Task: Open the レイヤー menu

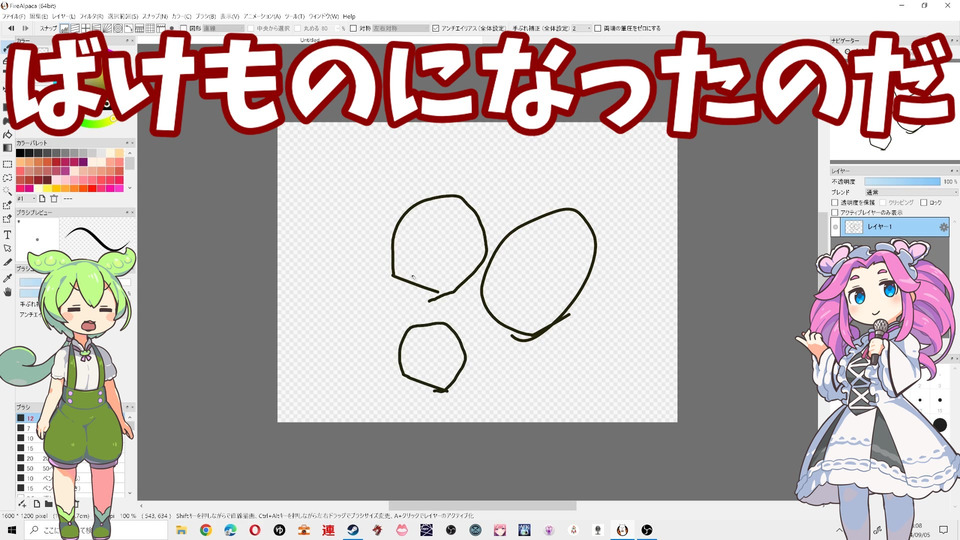Action: [x=64, y=17]
